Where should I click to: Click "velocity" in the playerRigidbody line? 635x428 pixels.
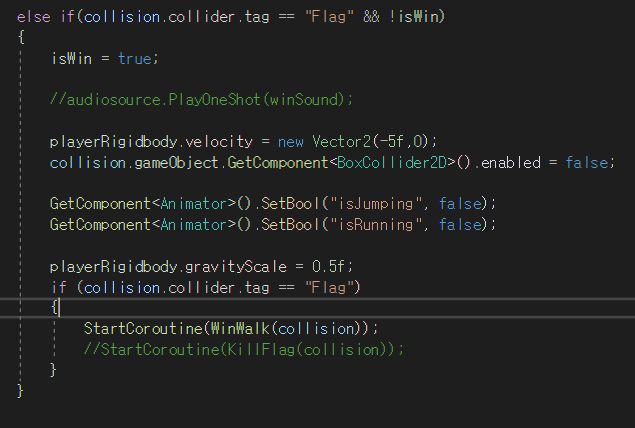tap(219, 142)
